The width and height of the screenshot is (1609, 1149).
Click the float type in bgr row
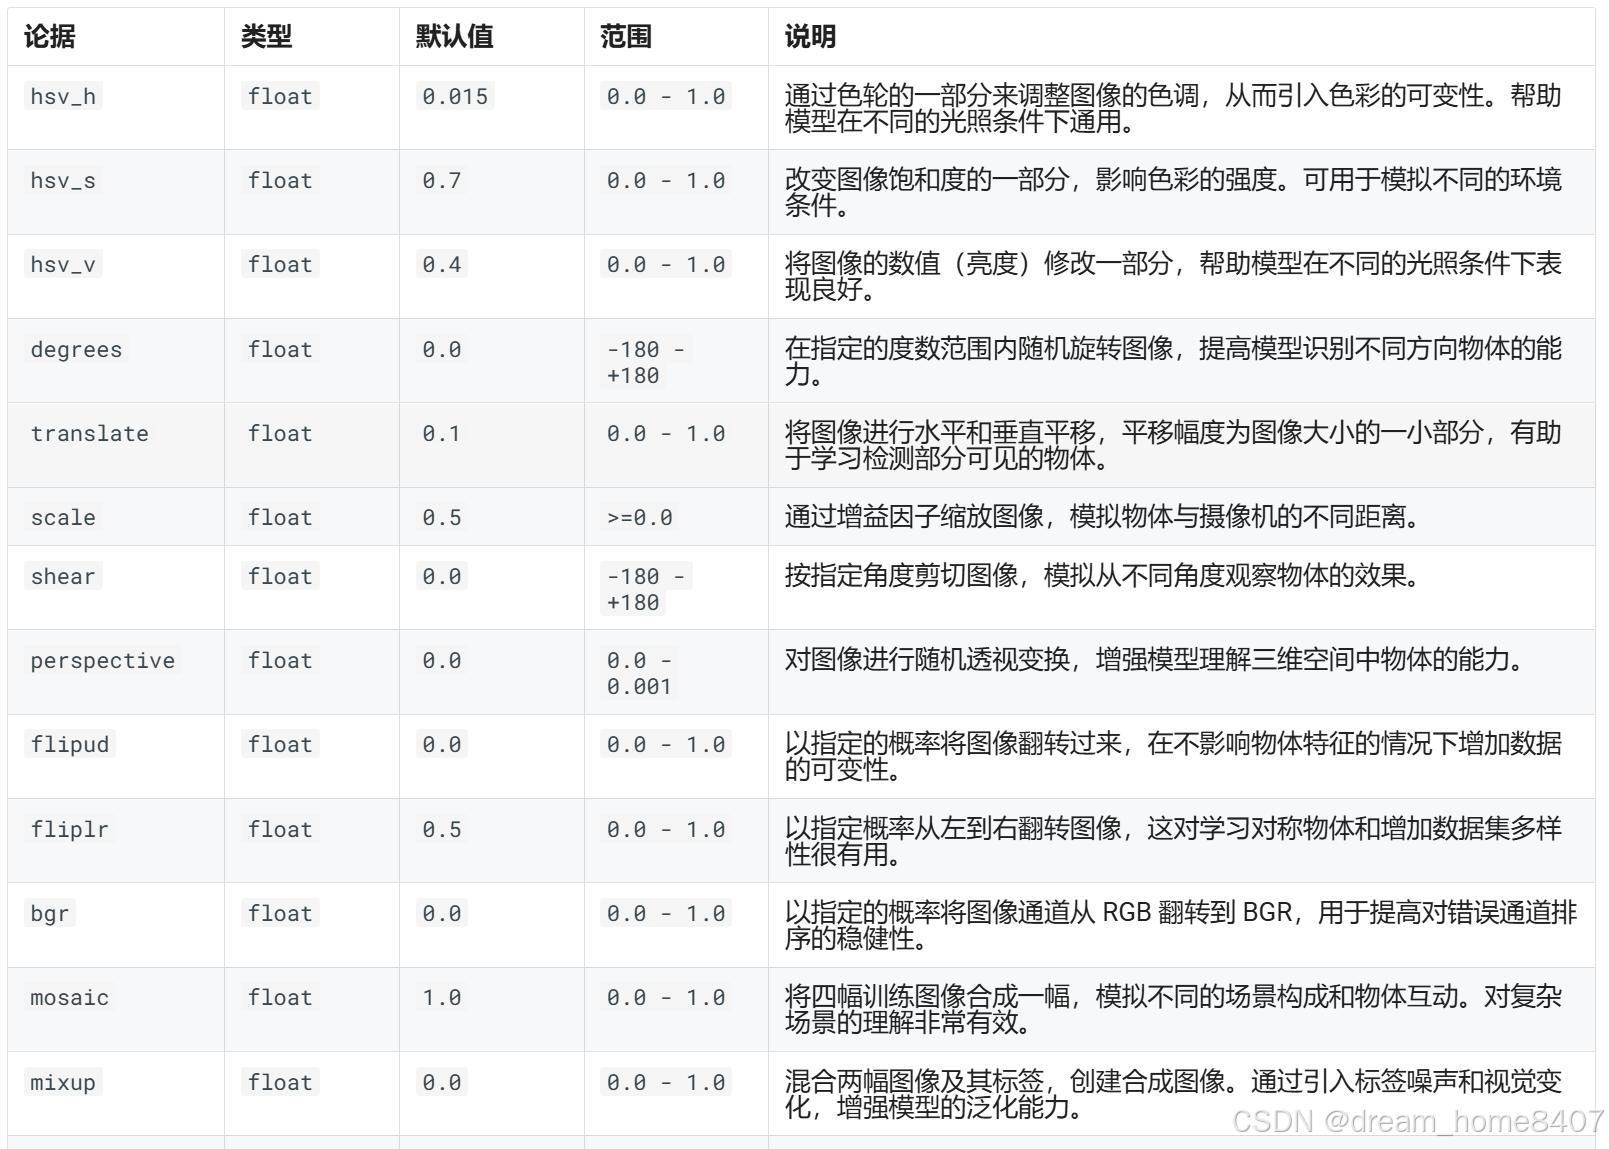pyautogui.click(x=280, y=913)
